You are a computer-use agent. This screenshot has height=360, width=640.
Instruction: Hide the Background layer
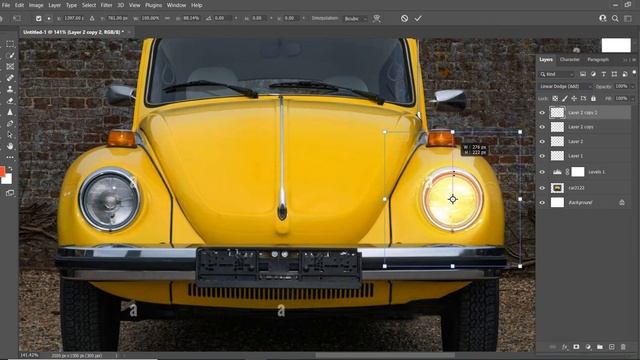[x=542, y=202]
